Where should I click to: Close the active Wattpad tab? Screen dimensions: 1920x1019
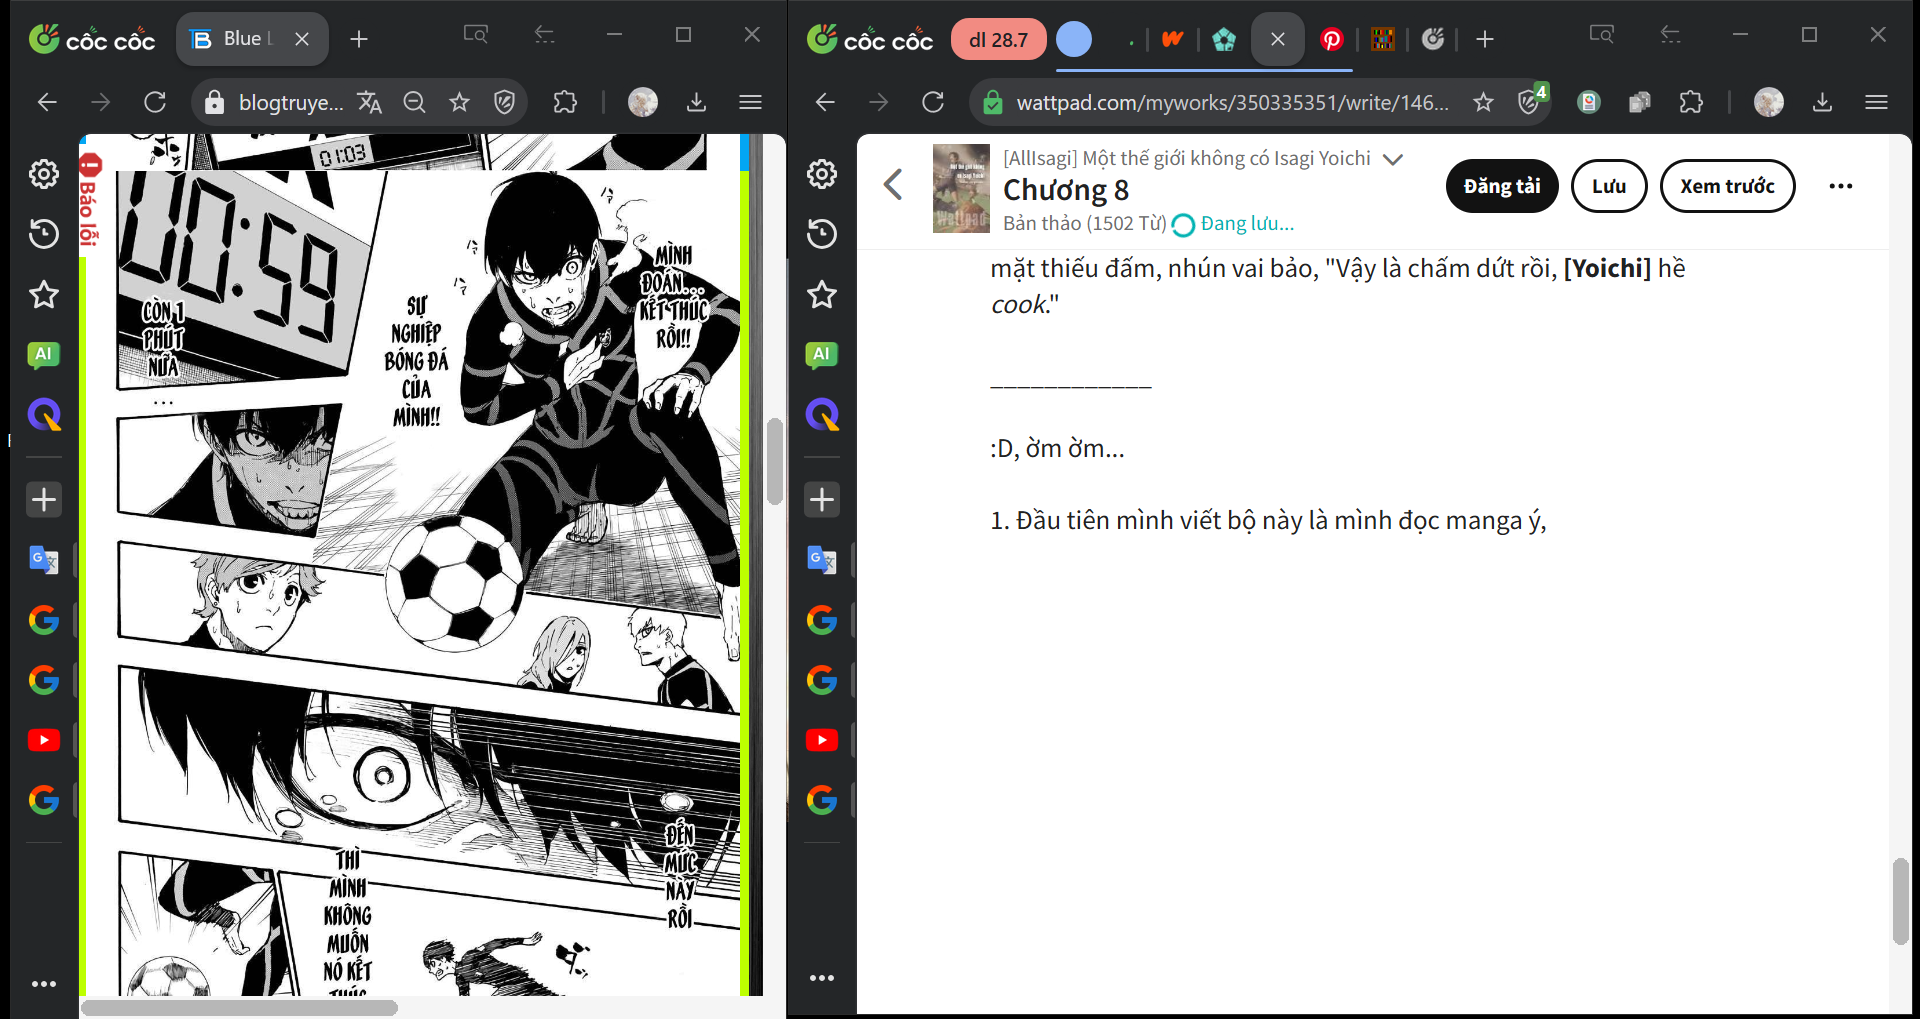(x=1278, y=39)
